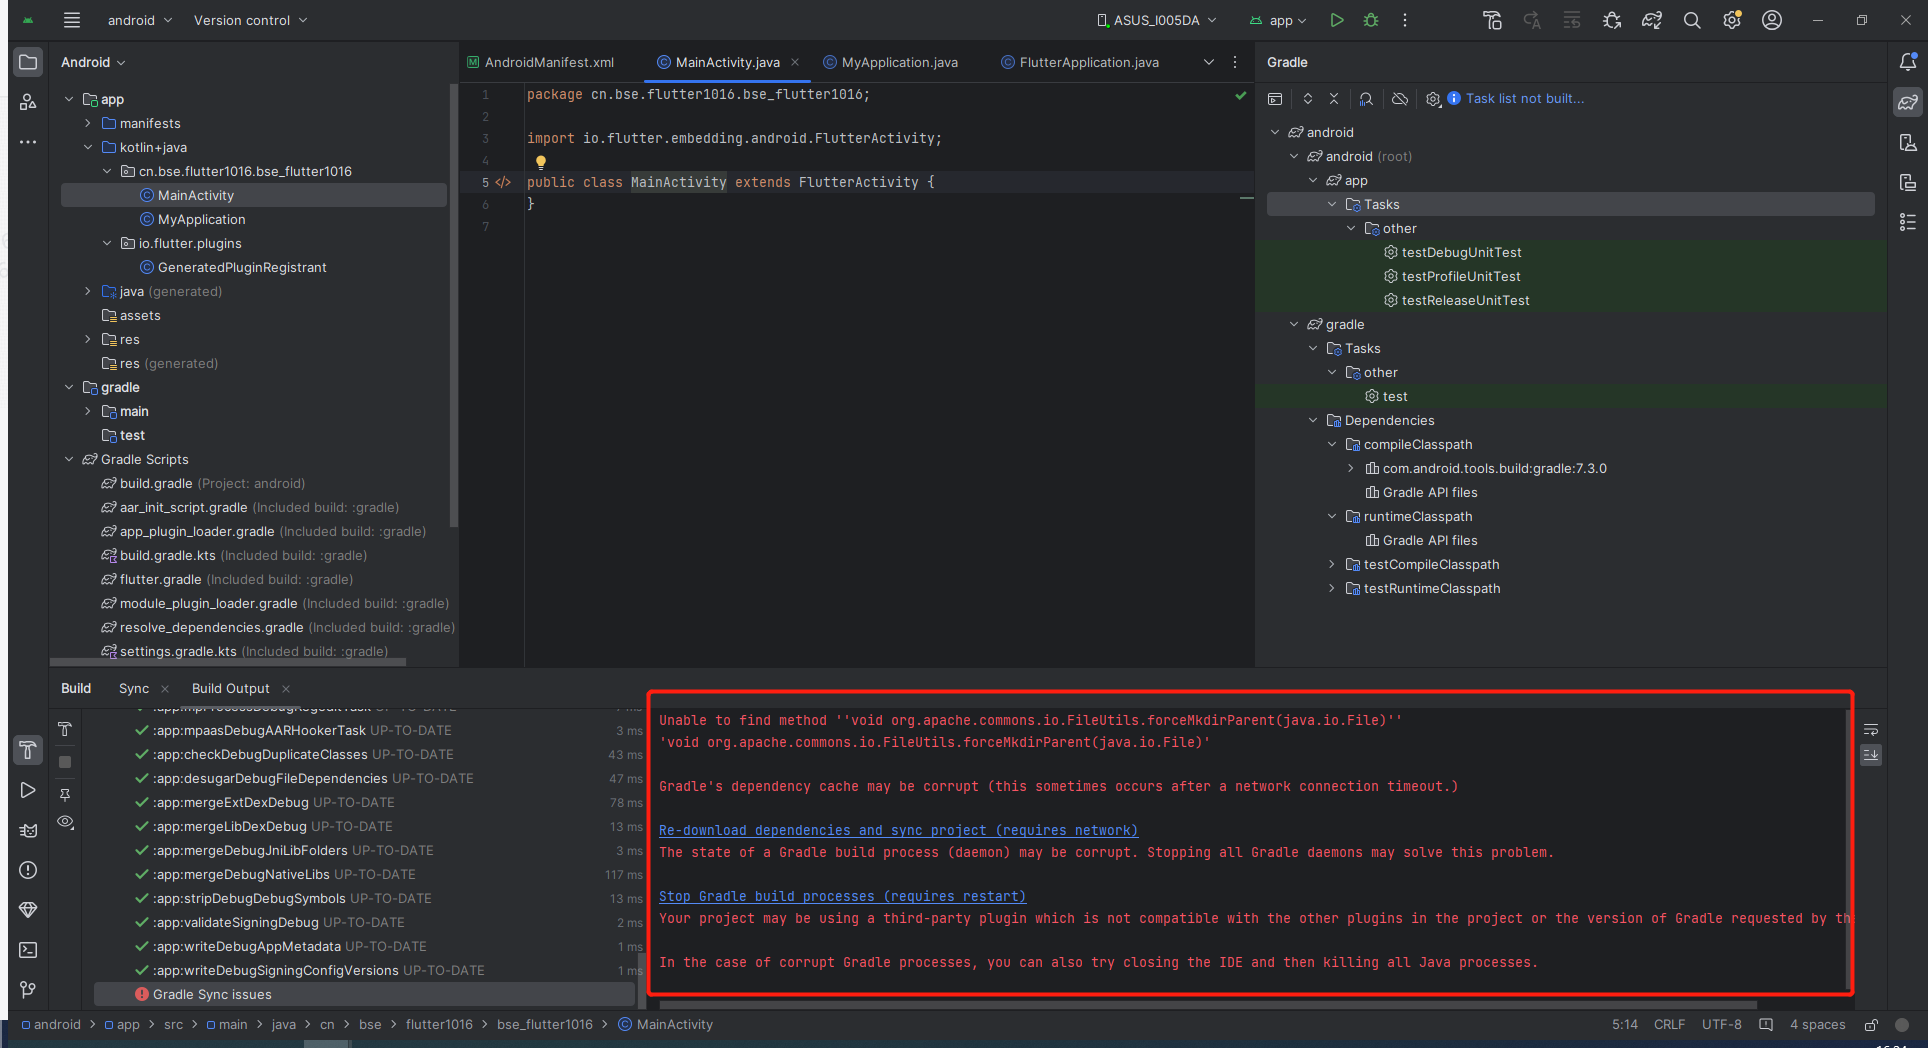Open the Terminal tool window
Image resolution: width=1928 pixels, height=1048 pixels.
tap(28, 950)
